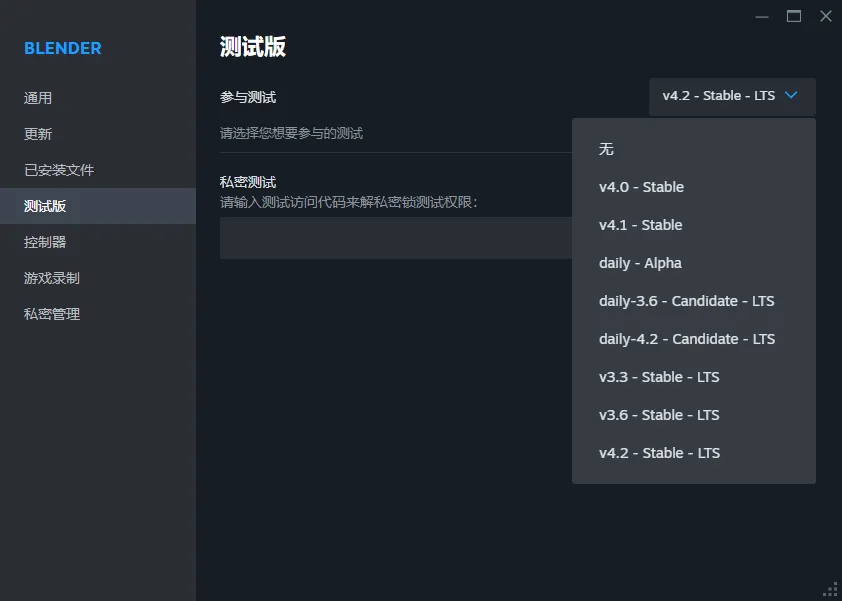Choose the v4.0 - Stable beta option
The image size is (842, 601).
point(641,186)
